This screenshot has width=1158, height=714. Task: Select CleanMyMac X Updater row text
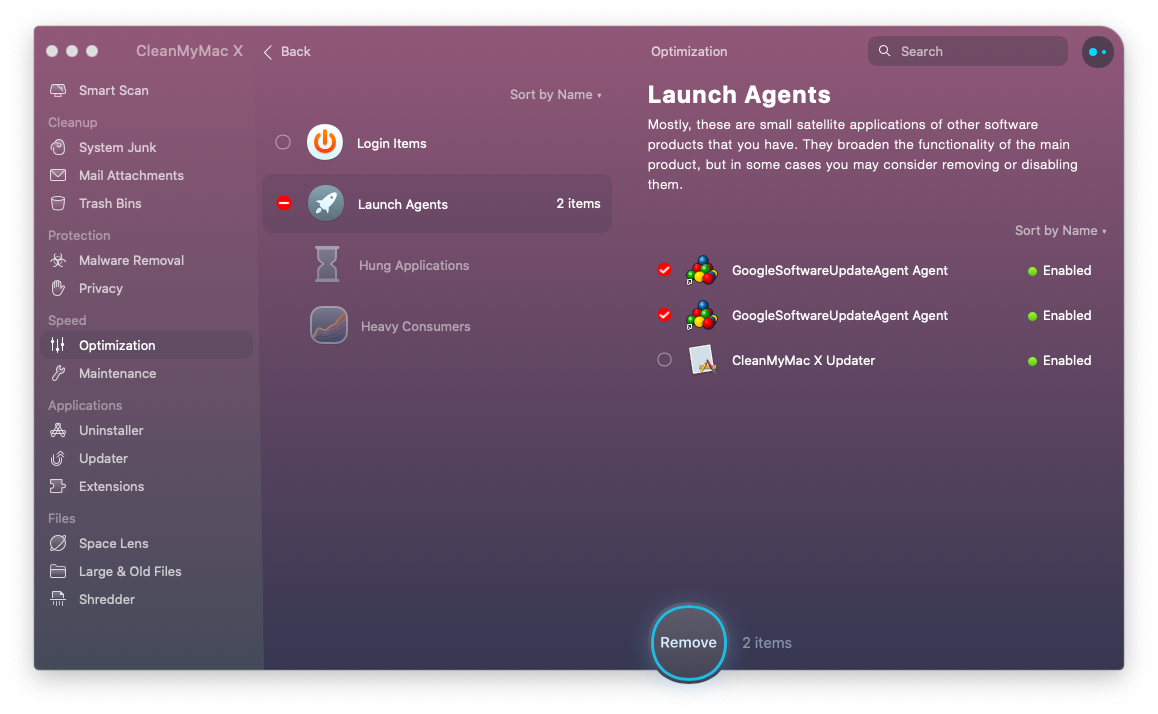click(803, 360)
